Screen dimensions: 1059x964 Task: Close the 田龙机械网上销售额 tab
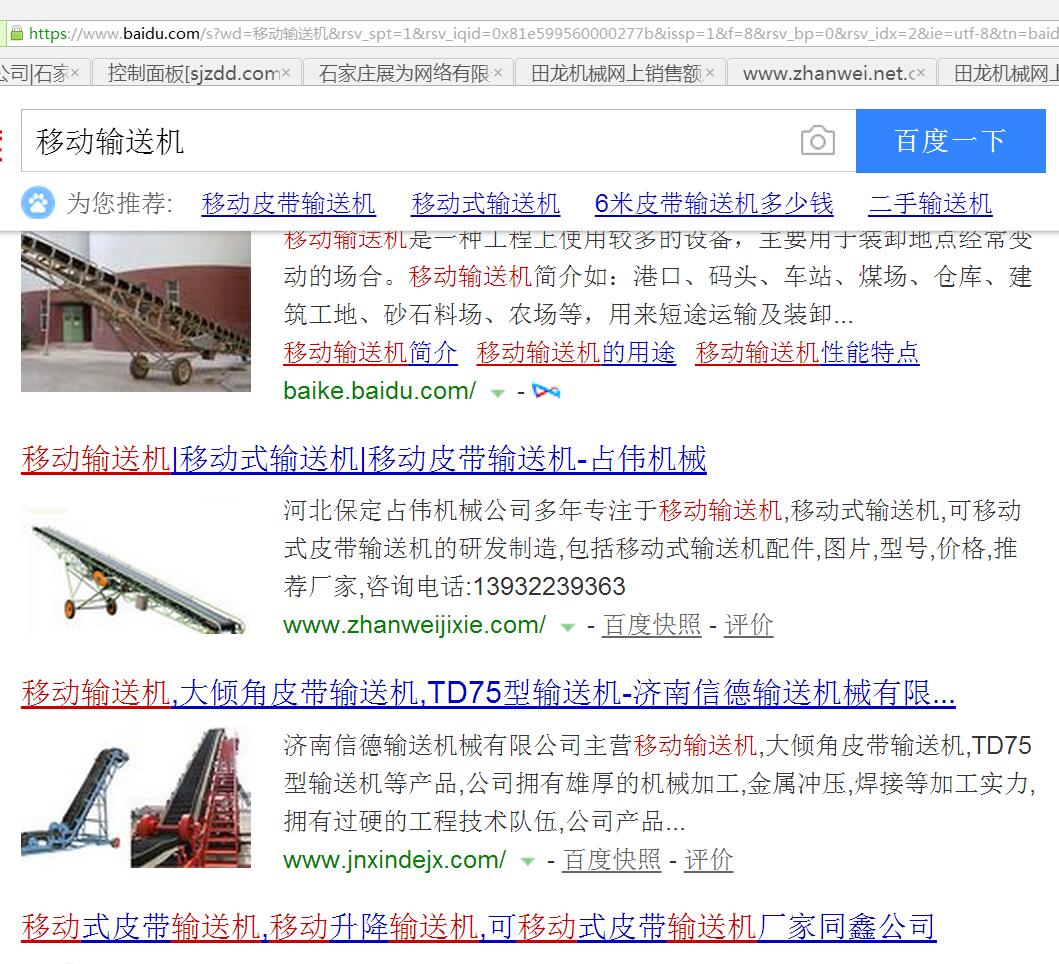coord(710,73)
